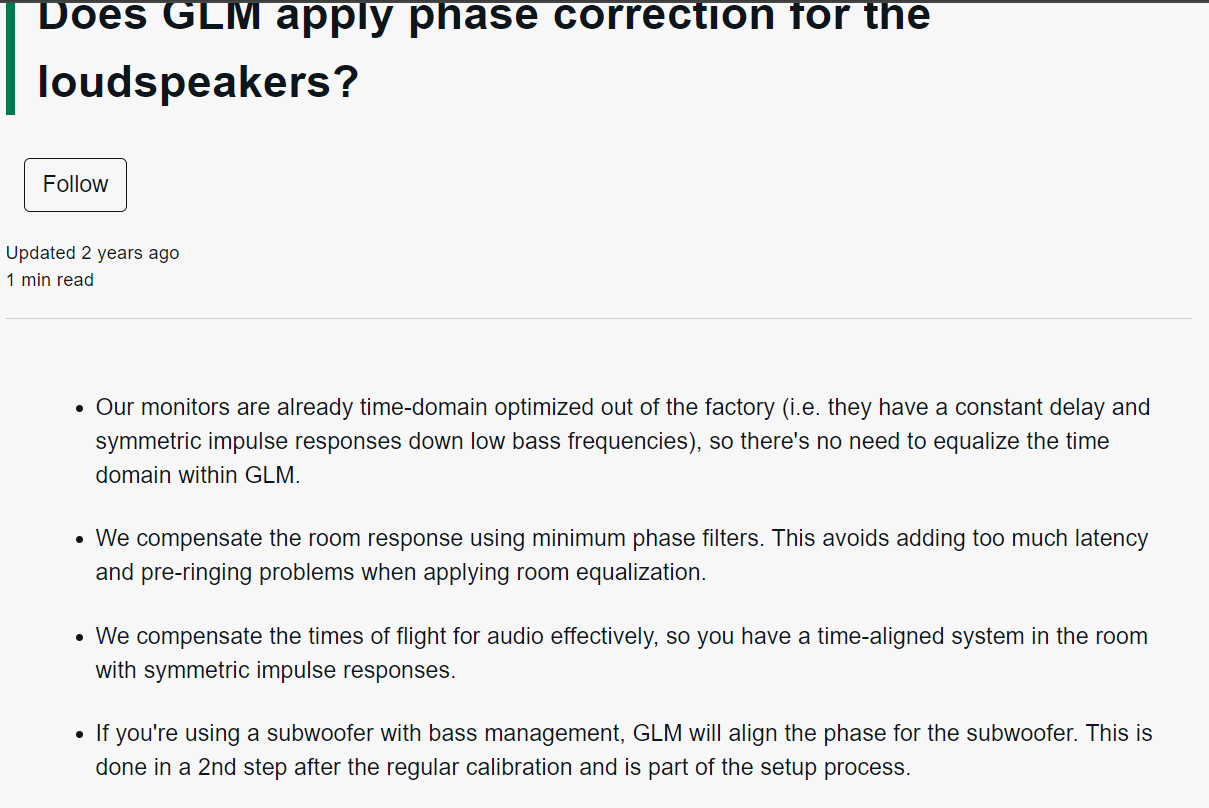The height and width of the screenshot is (808, 1209).
Task: Click the bullet marker before "If you're using"
Action: point(80,735)
